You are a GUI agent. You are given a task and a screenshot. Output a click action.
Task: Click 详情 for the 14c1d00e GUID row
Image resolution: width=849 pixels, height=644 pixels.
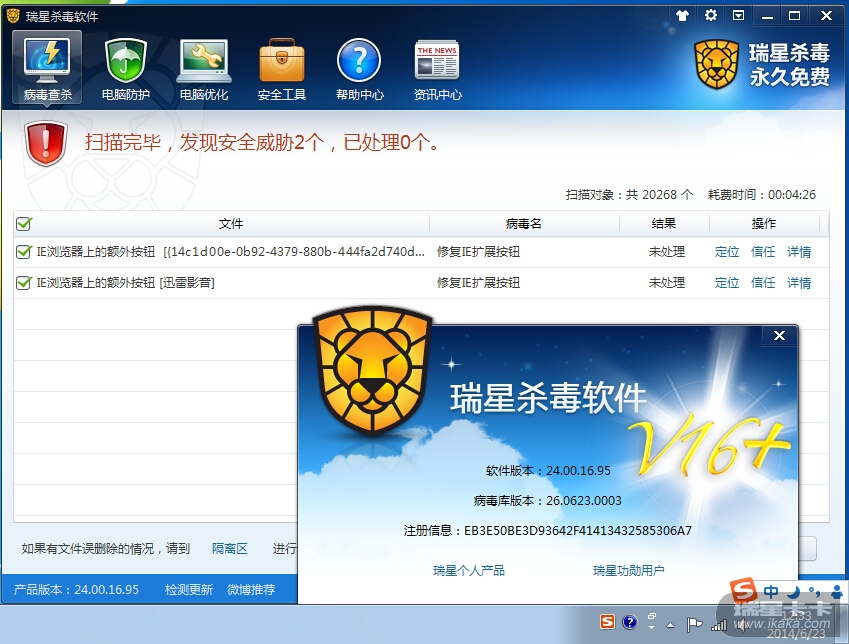tap(799, 252)
